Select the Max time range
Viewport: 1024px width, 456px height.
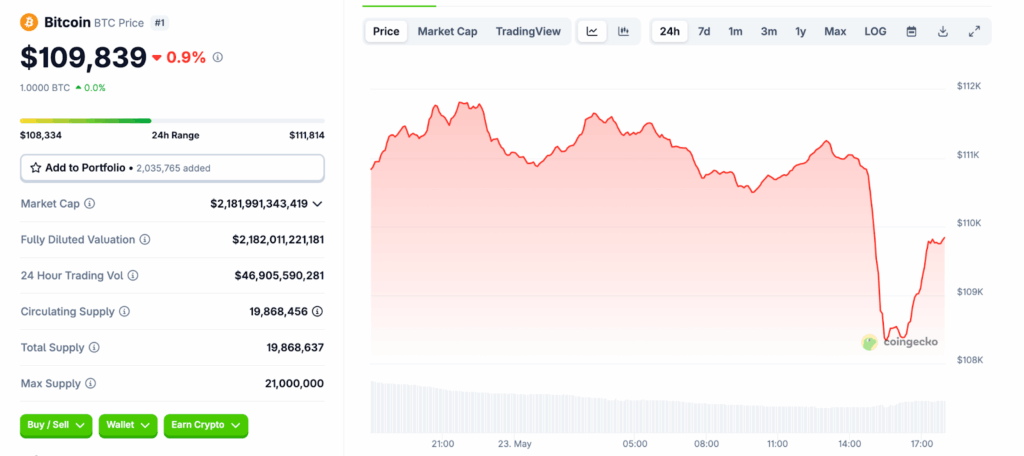click(x=835, y=31)
